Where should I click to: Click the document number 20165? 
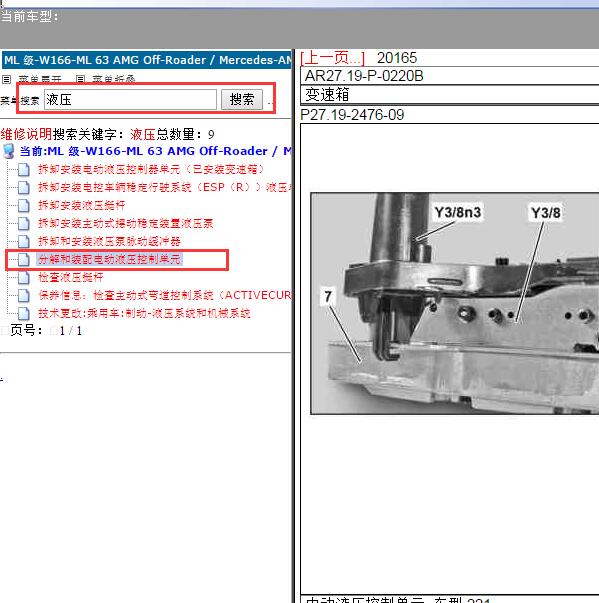point(397,58)
